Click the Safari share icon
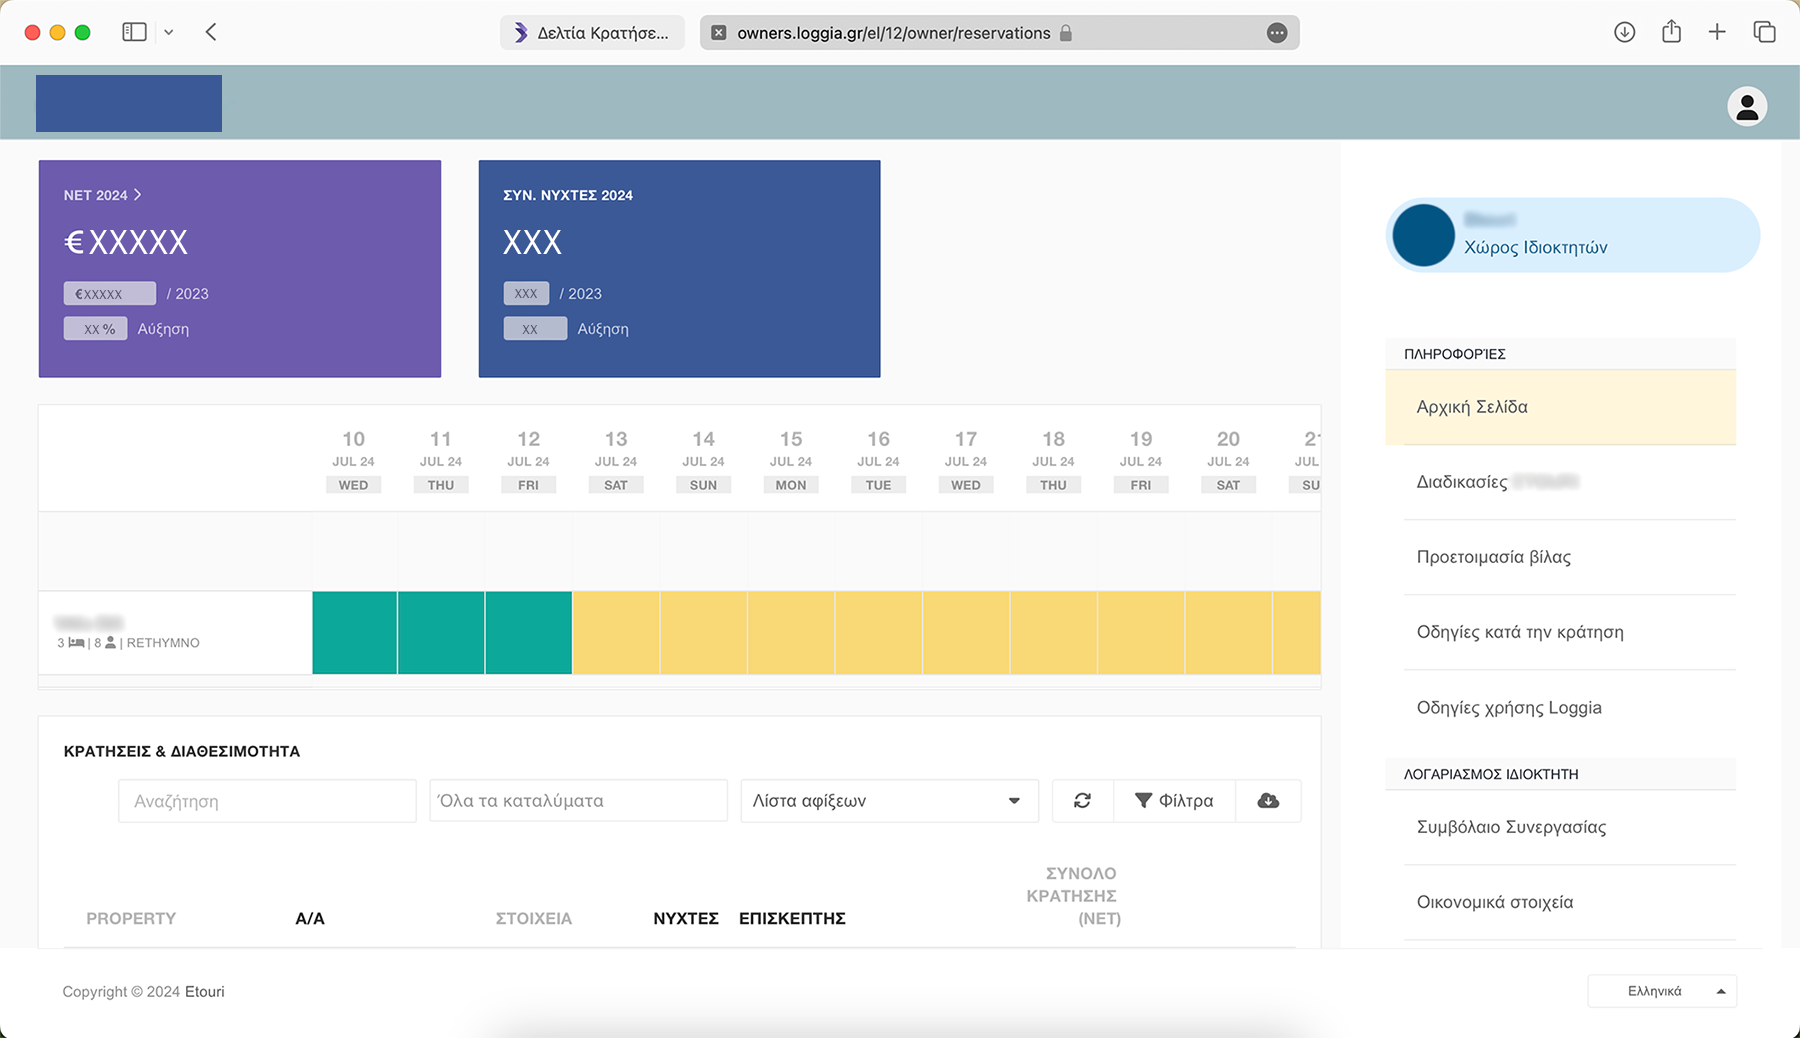Viewport: 1800px width, 1038px height. click(1671, 32)
